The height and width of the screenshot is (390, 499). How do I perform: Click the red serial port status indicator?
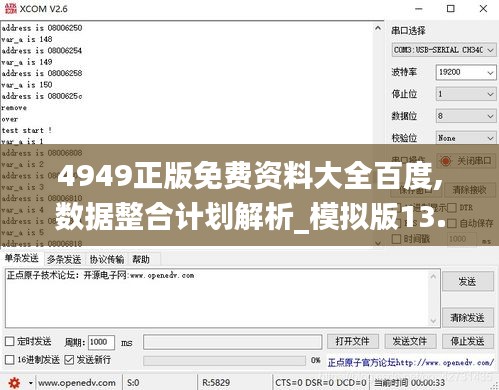(445, 161)
